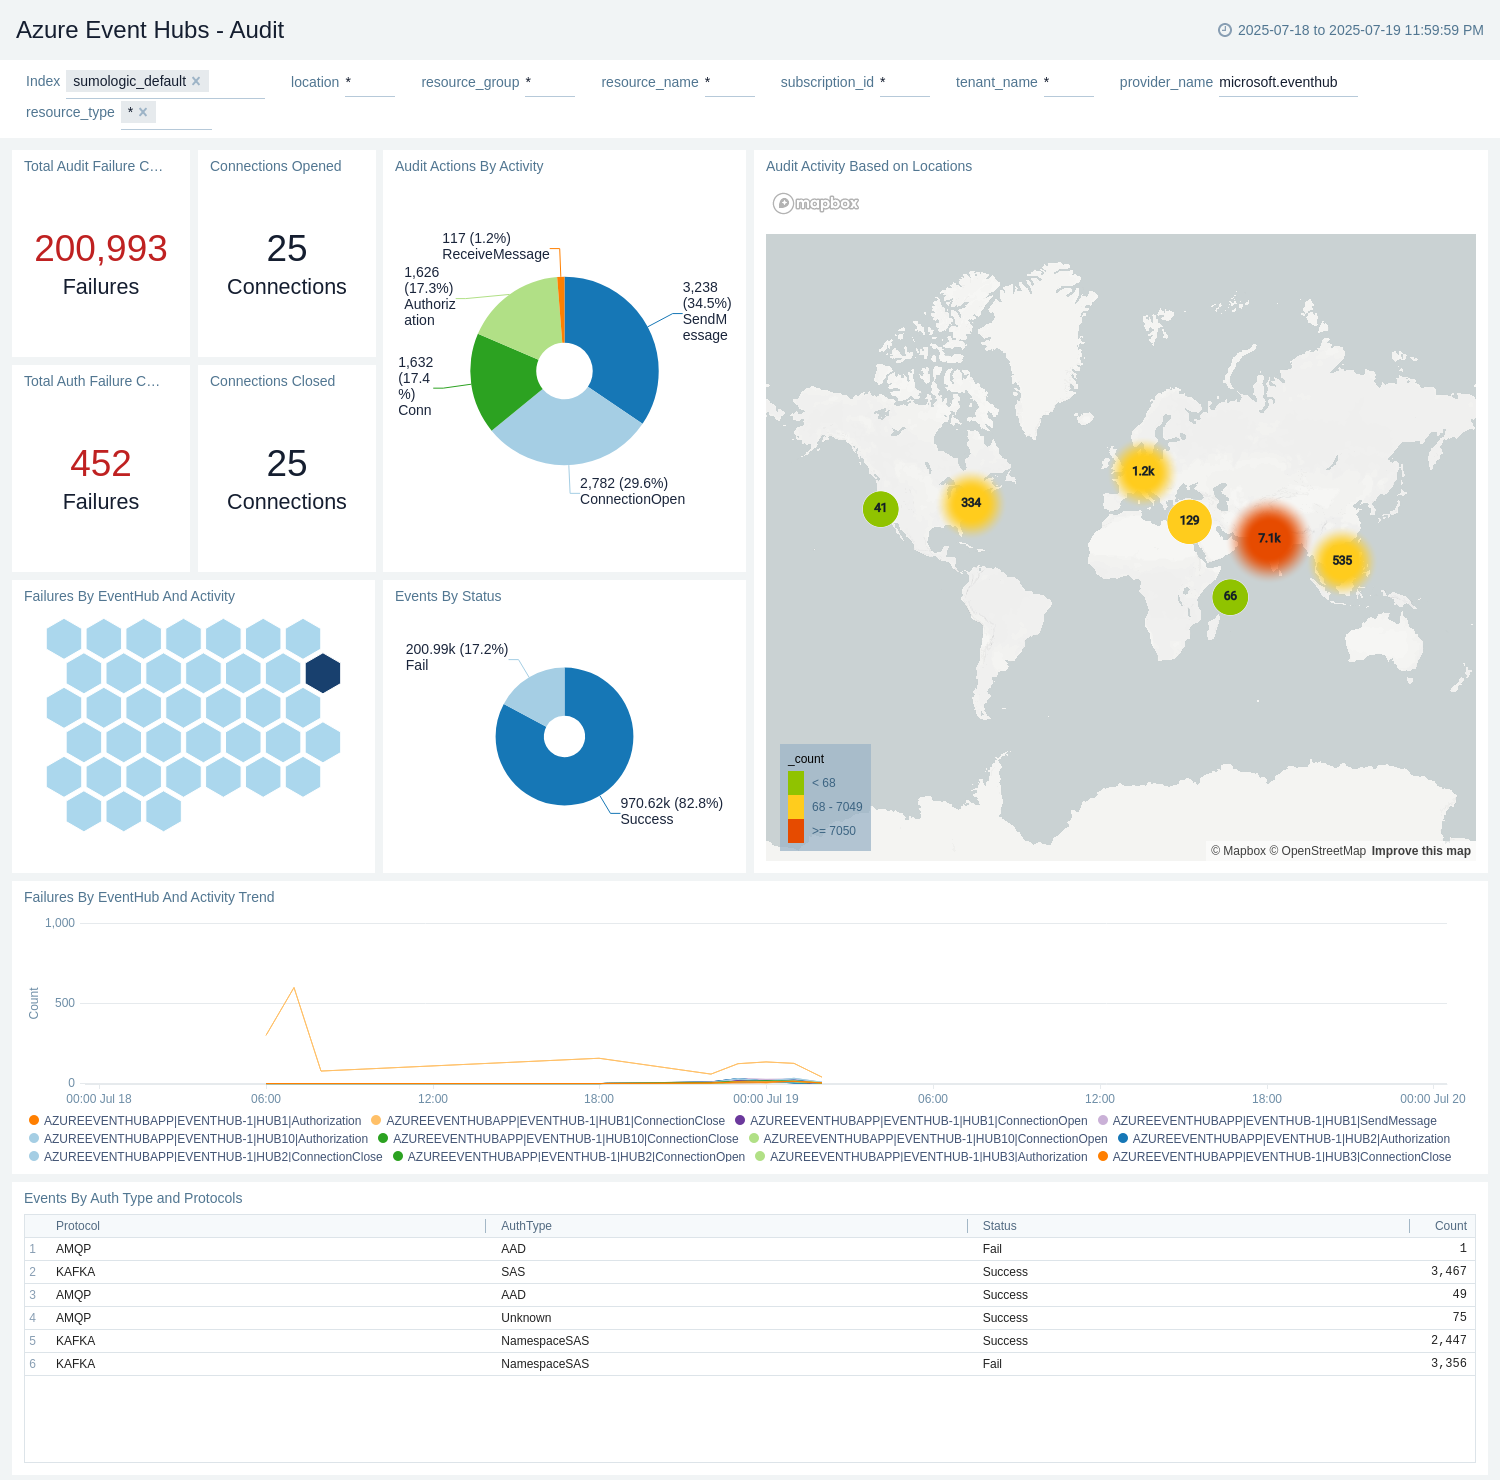Click the green less than 68 legend swatch
Image resolution: width=1500 pixels, height=1480 pixels.
tap(796, 783)
